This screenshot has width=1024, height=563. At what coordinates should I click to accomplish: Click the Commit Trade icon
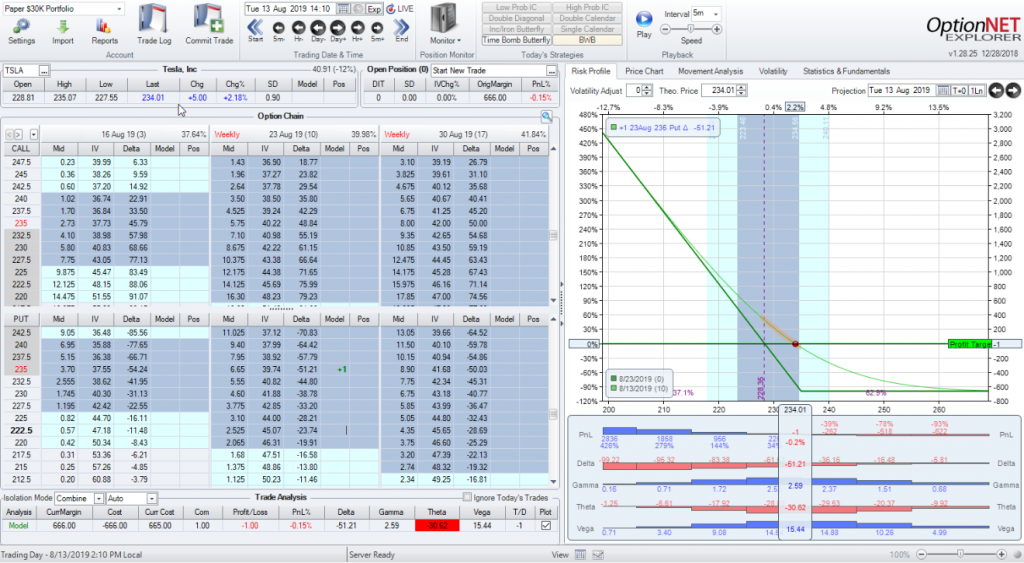209,25
